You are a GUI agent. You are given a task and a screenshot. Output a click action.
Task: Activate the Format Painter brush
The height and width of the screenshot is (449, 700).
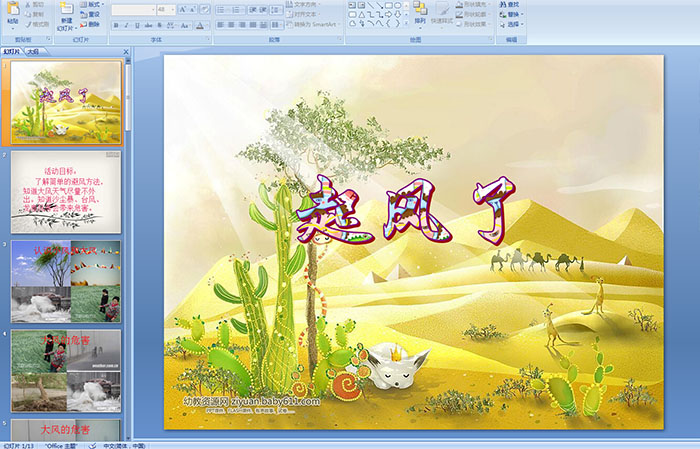tap(29, 24)
